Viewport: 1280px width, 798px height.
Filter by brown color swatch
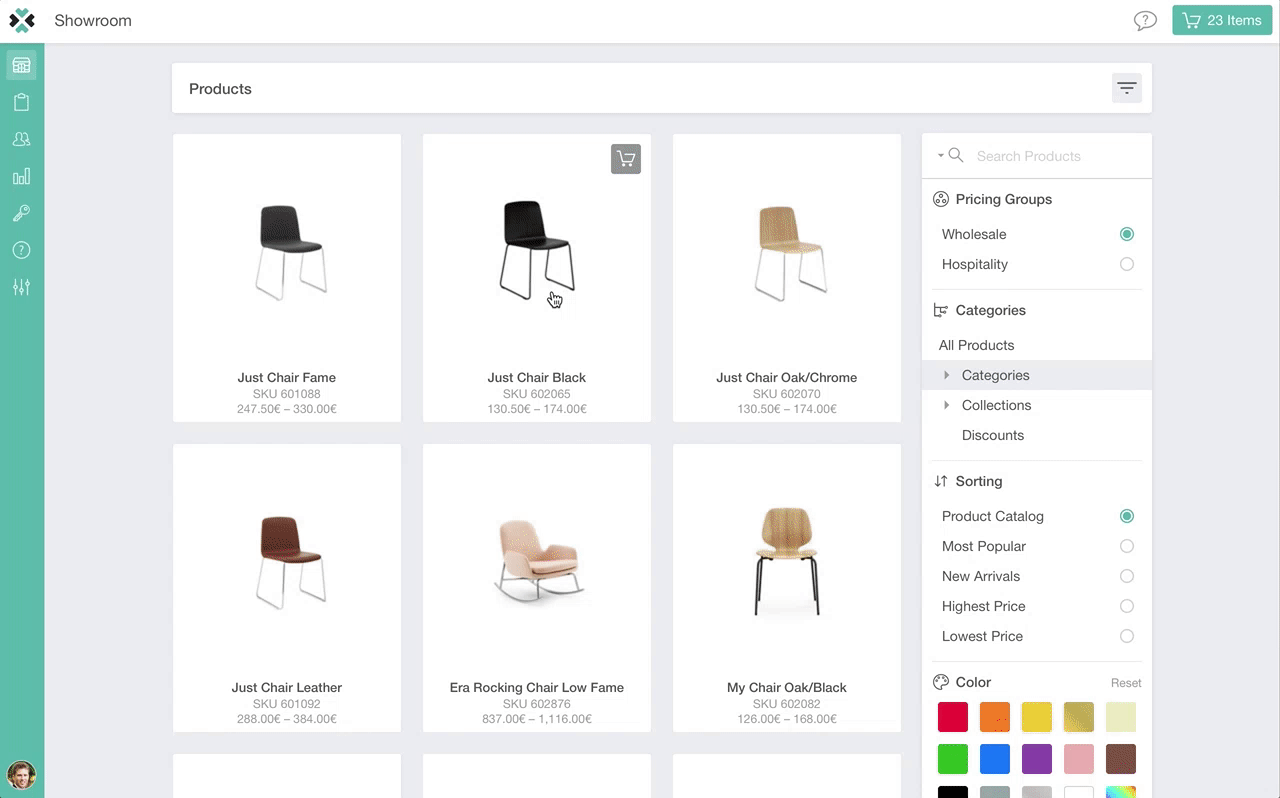pyautogui.click(x=1121, y=759)
